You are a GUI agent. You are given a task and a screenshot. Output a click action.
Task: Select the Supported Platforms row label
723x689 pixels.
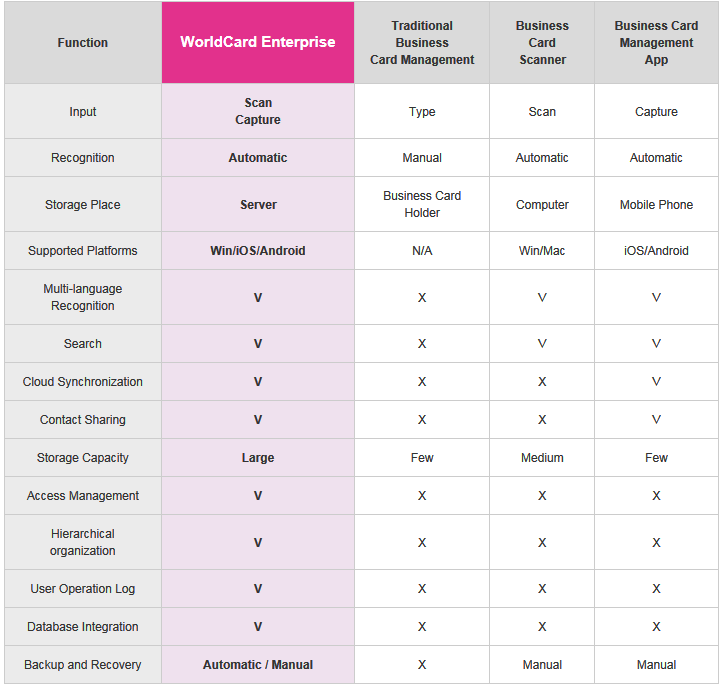tap(83, 251)
